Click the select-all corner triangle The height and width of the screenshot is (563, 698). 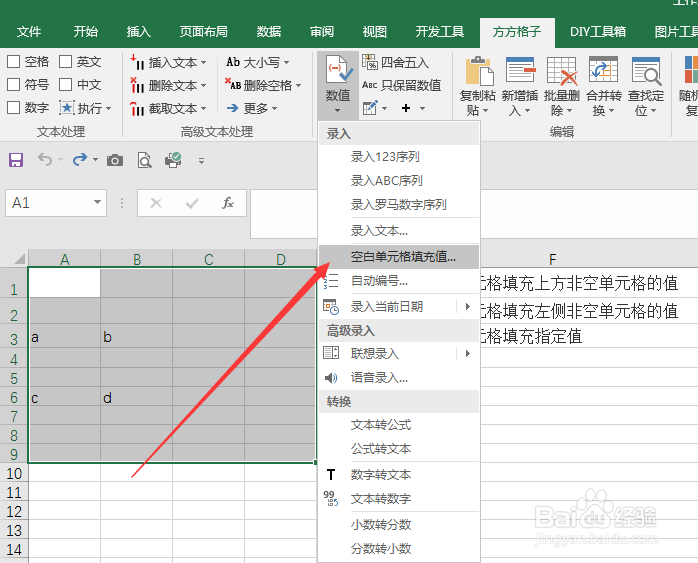click(x=19, y=259)
